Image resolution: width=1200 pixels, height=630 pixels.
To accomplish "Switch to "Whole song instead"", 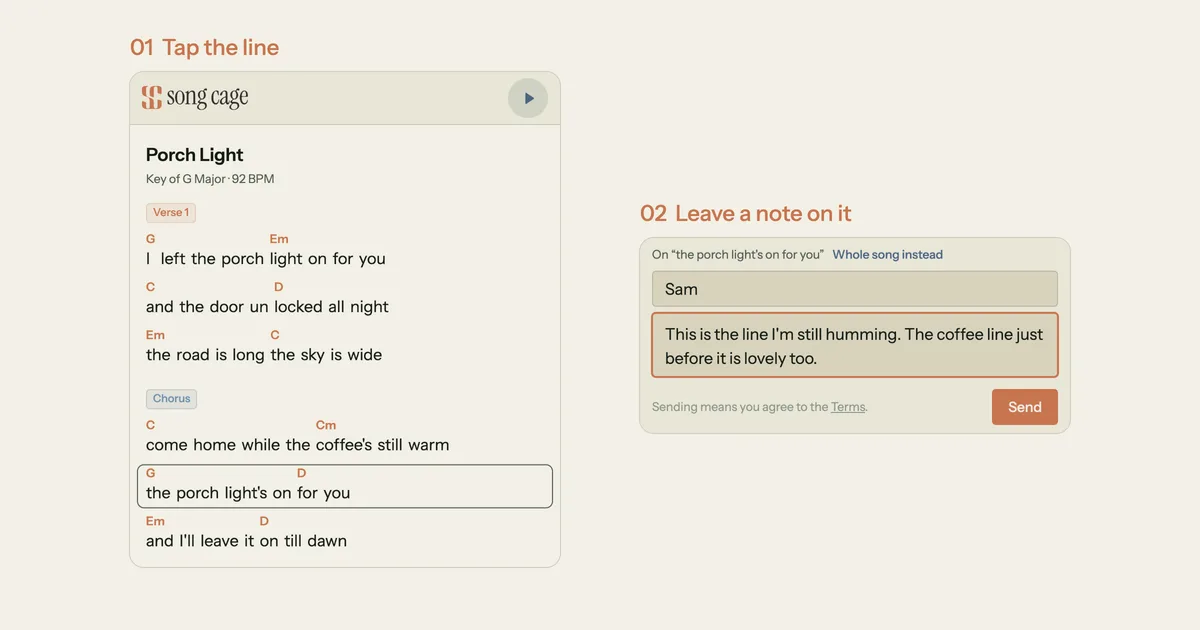I will point(888,254).
